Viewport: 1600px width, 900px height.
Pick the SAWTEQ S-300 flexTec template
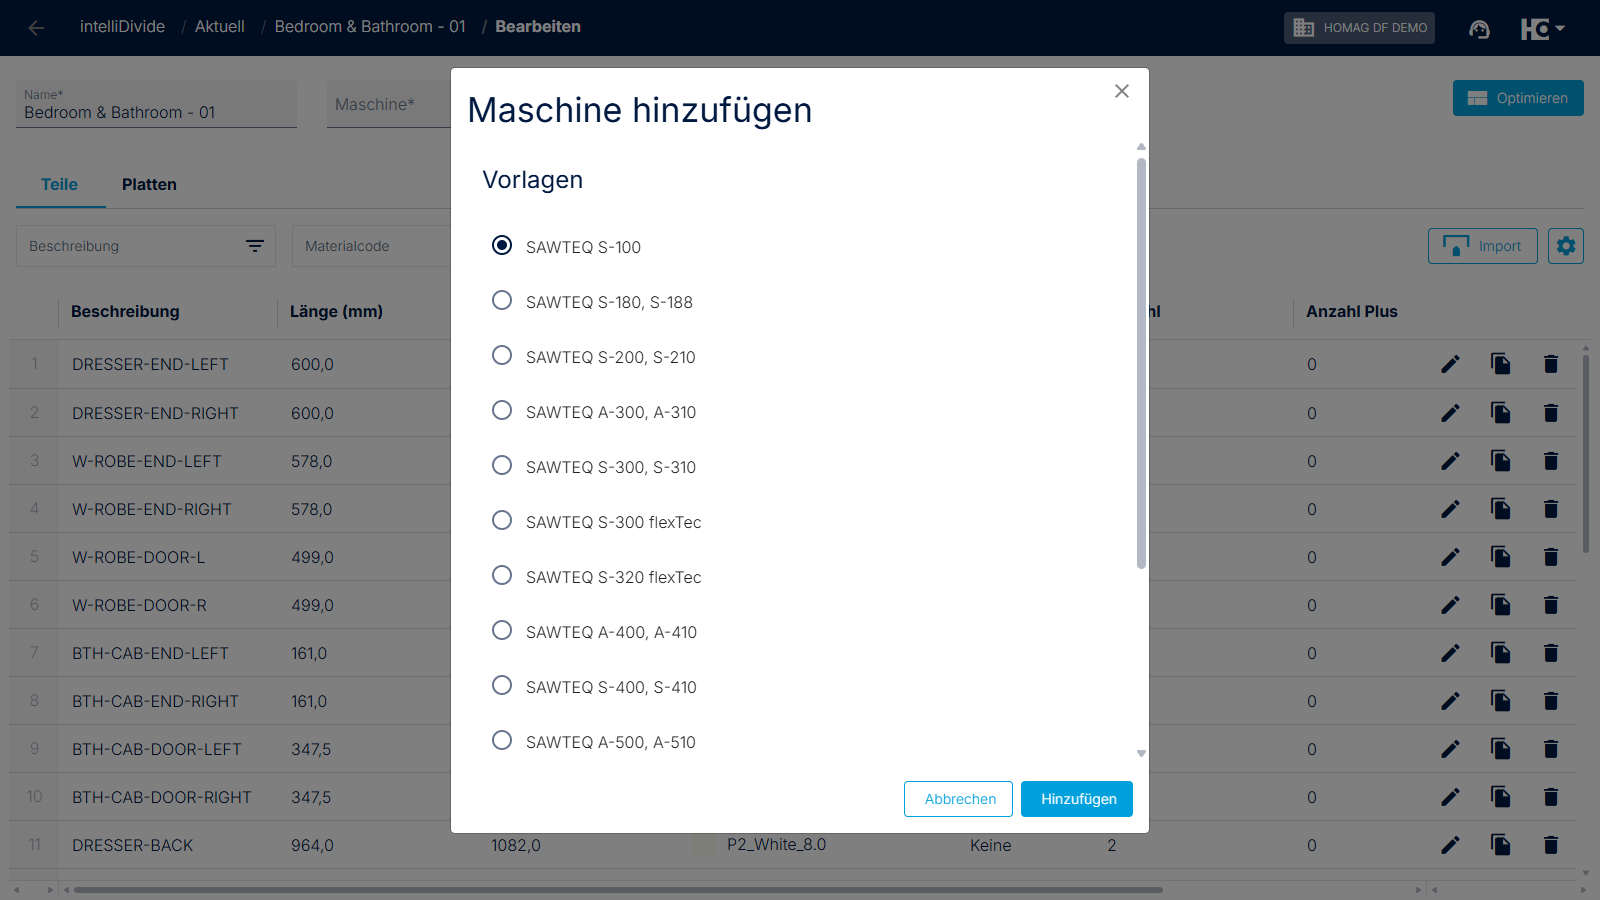(502, 521)
